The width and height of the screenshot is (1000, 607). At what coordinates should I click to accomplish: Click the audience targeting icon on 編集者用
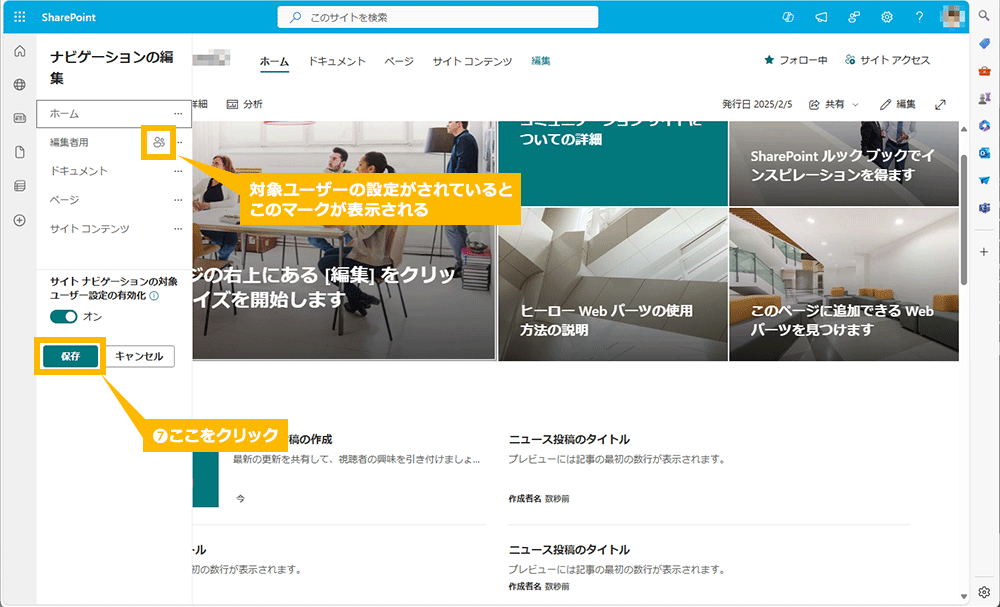click(x=159, y=142)
